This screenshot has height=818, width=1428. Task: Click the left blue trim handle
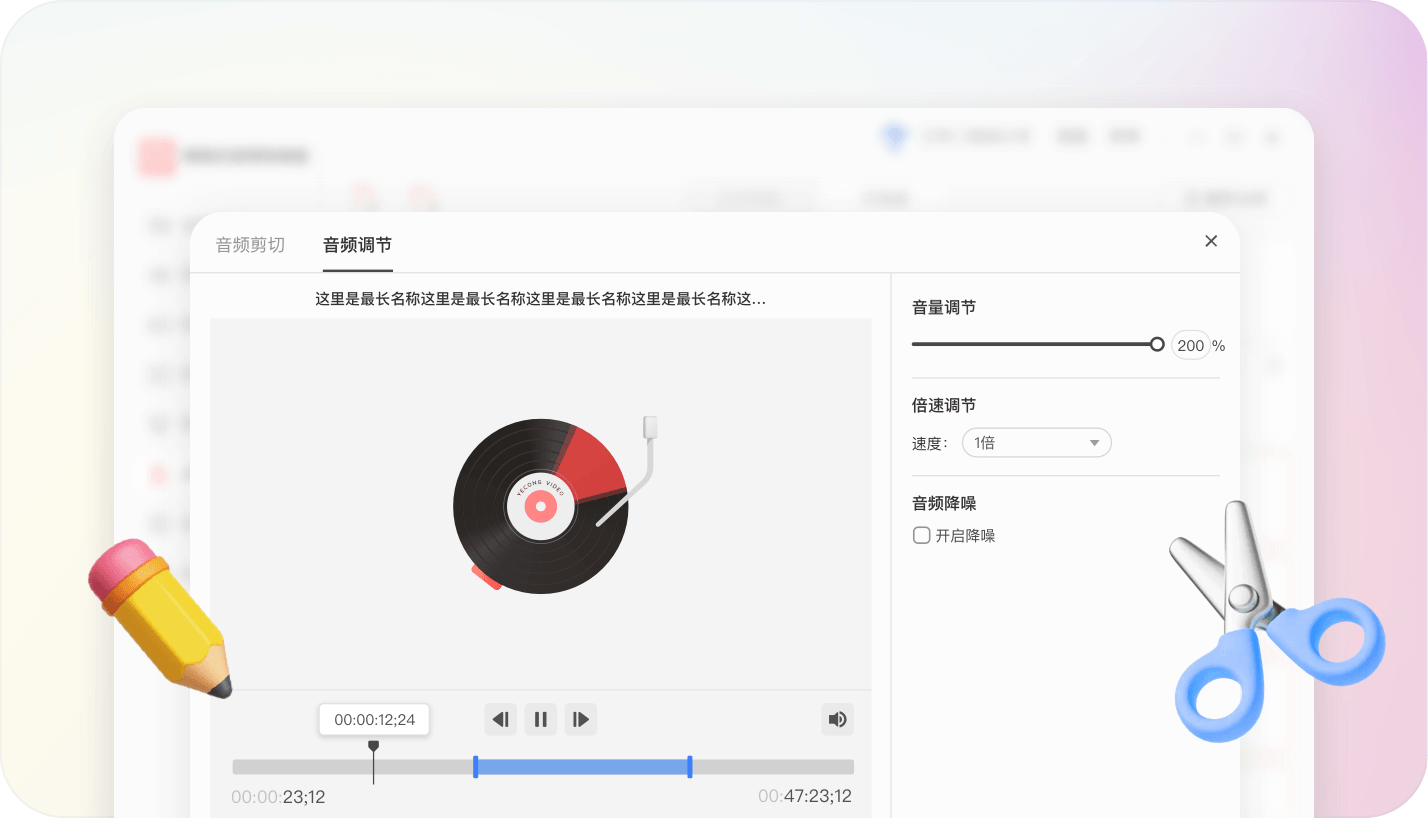(x=475, y=767)
